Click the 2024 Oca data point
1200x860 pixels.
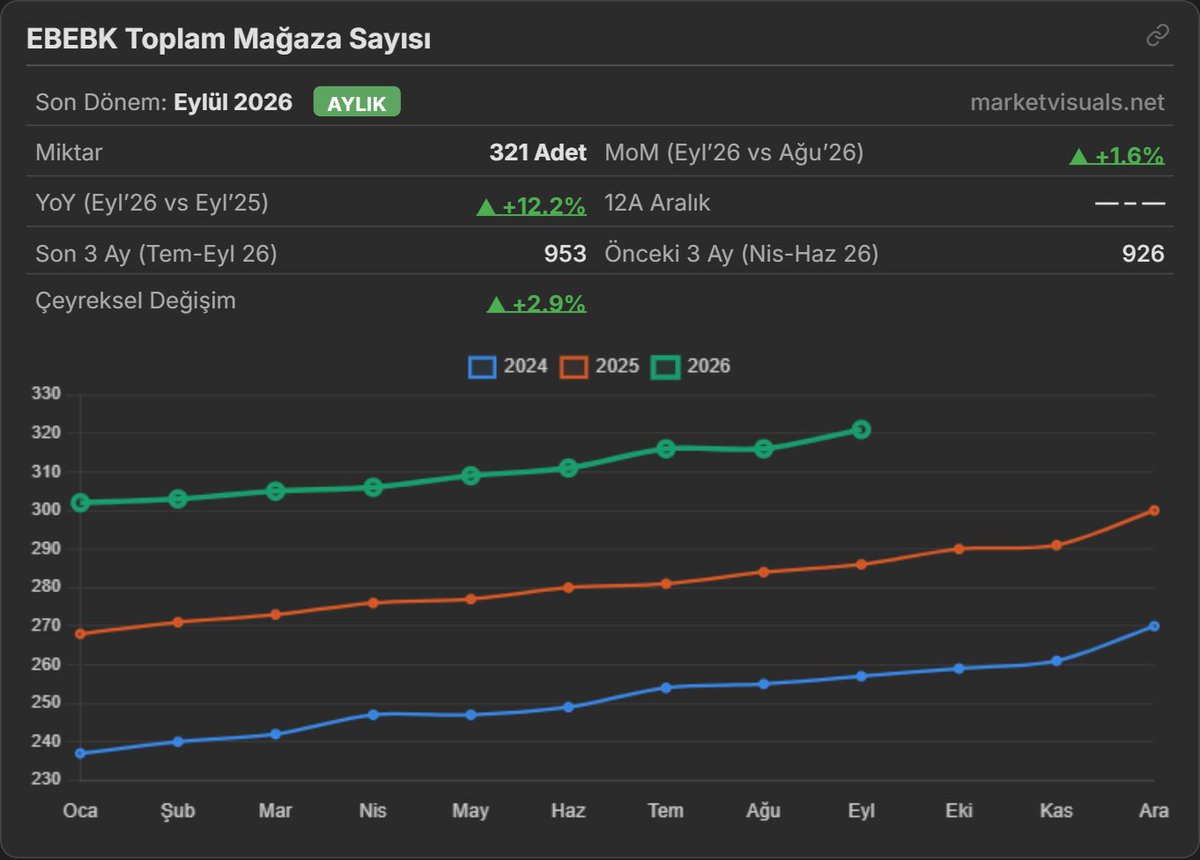[80, 753]
